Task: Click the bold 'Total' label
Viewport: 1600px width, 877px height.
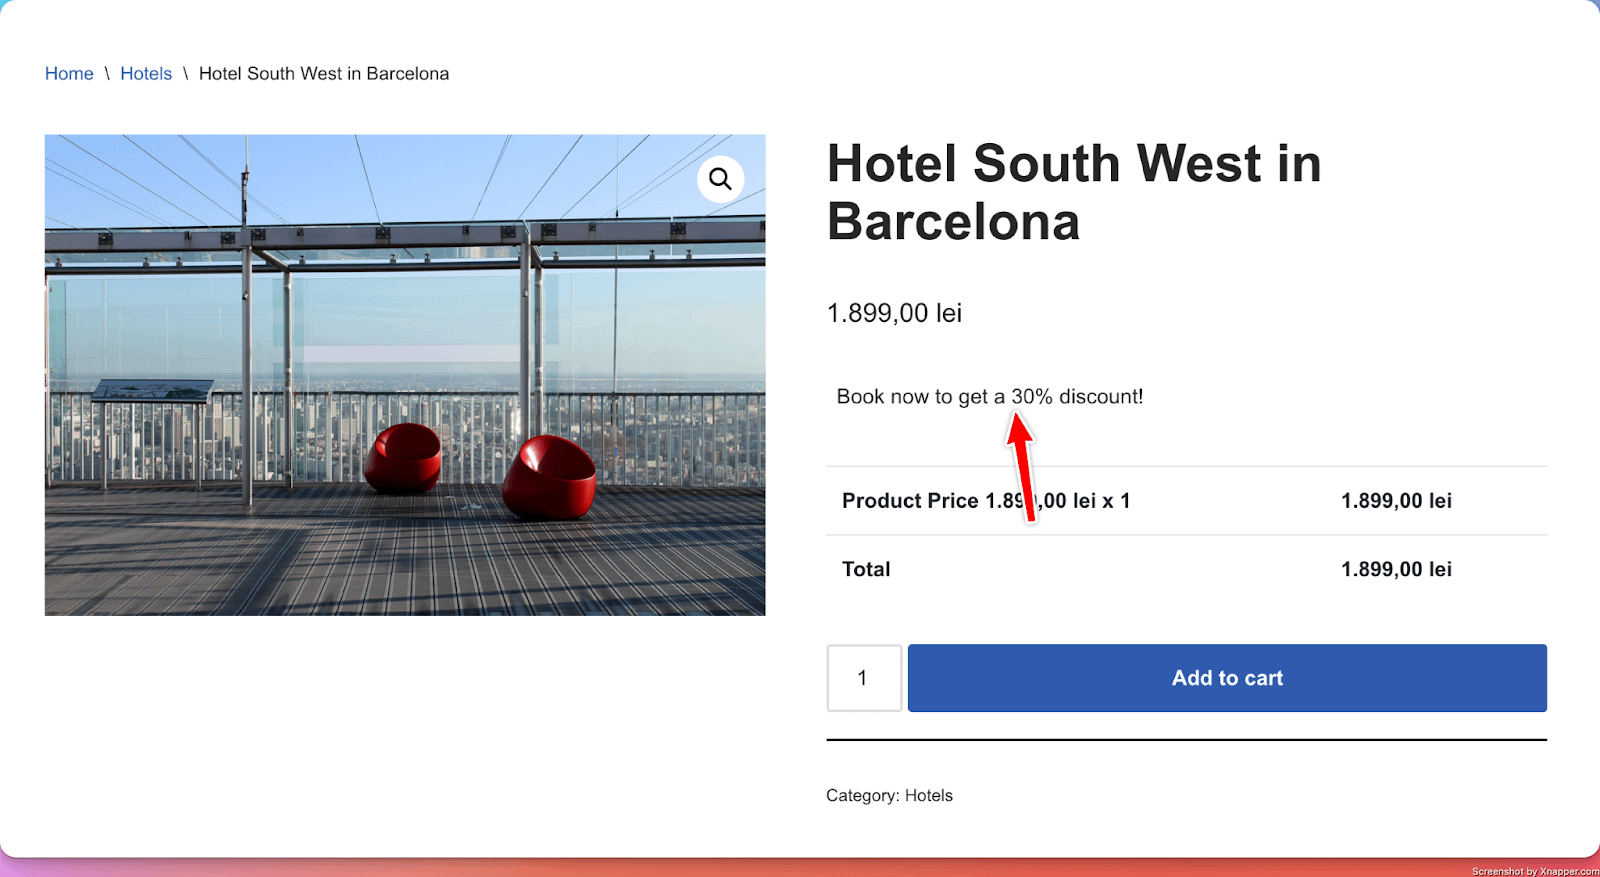Action: tap(866, 569)
